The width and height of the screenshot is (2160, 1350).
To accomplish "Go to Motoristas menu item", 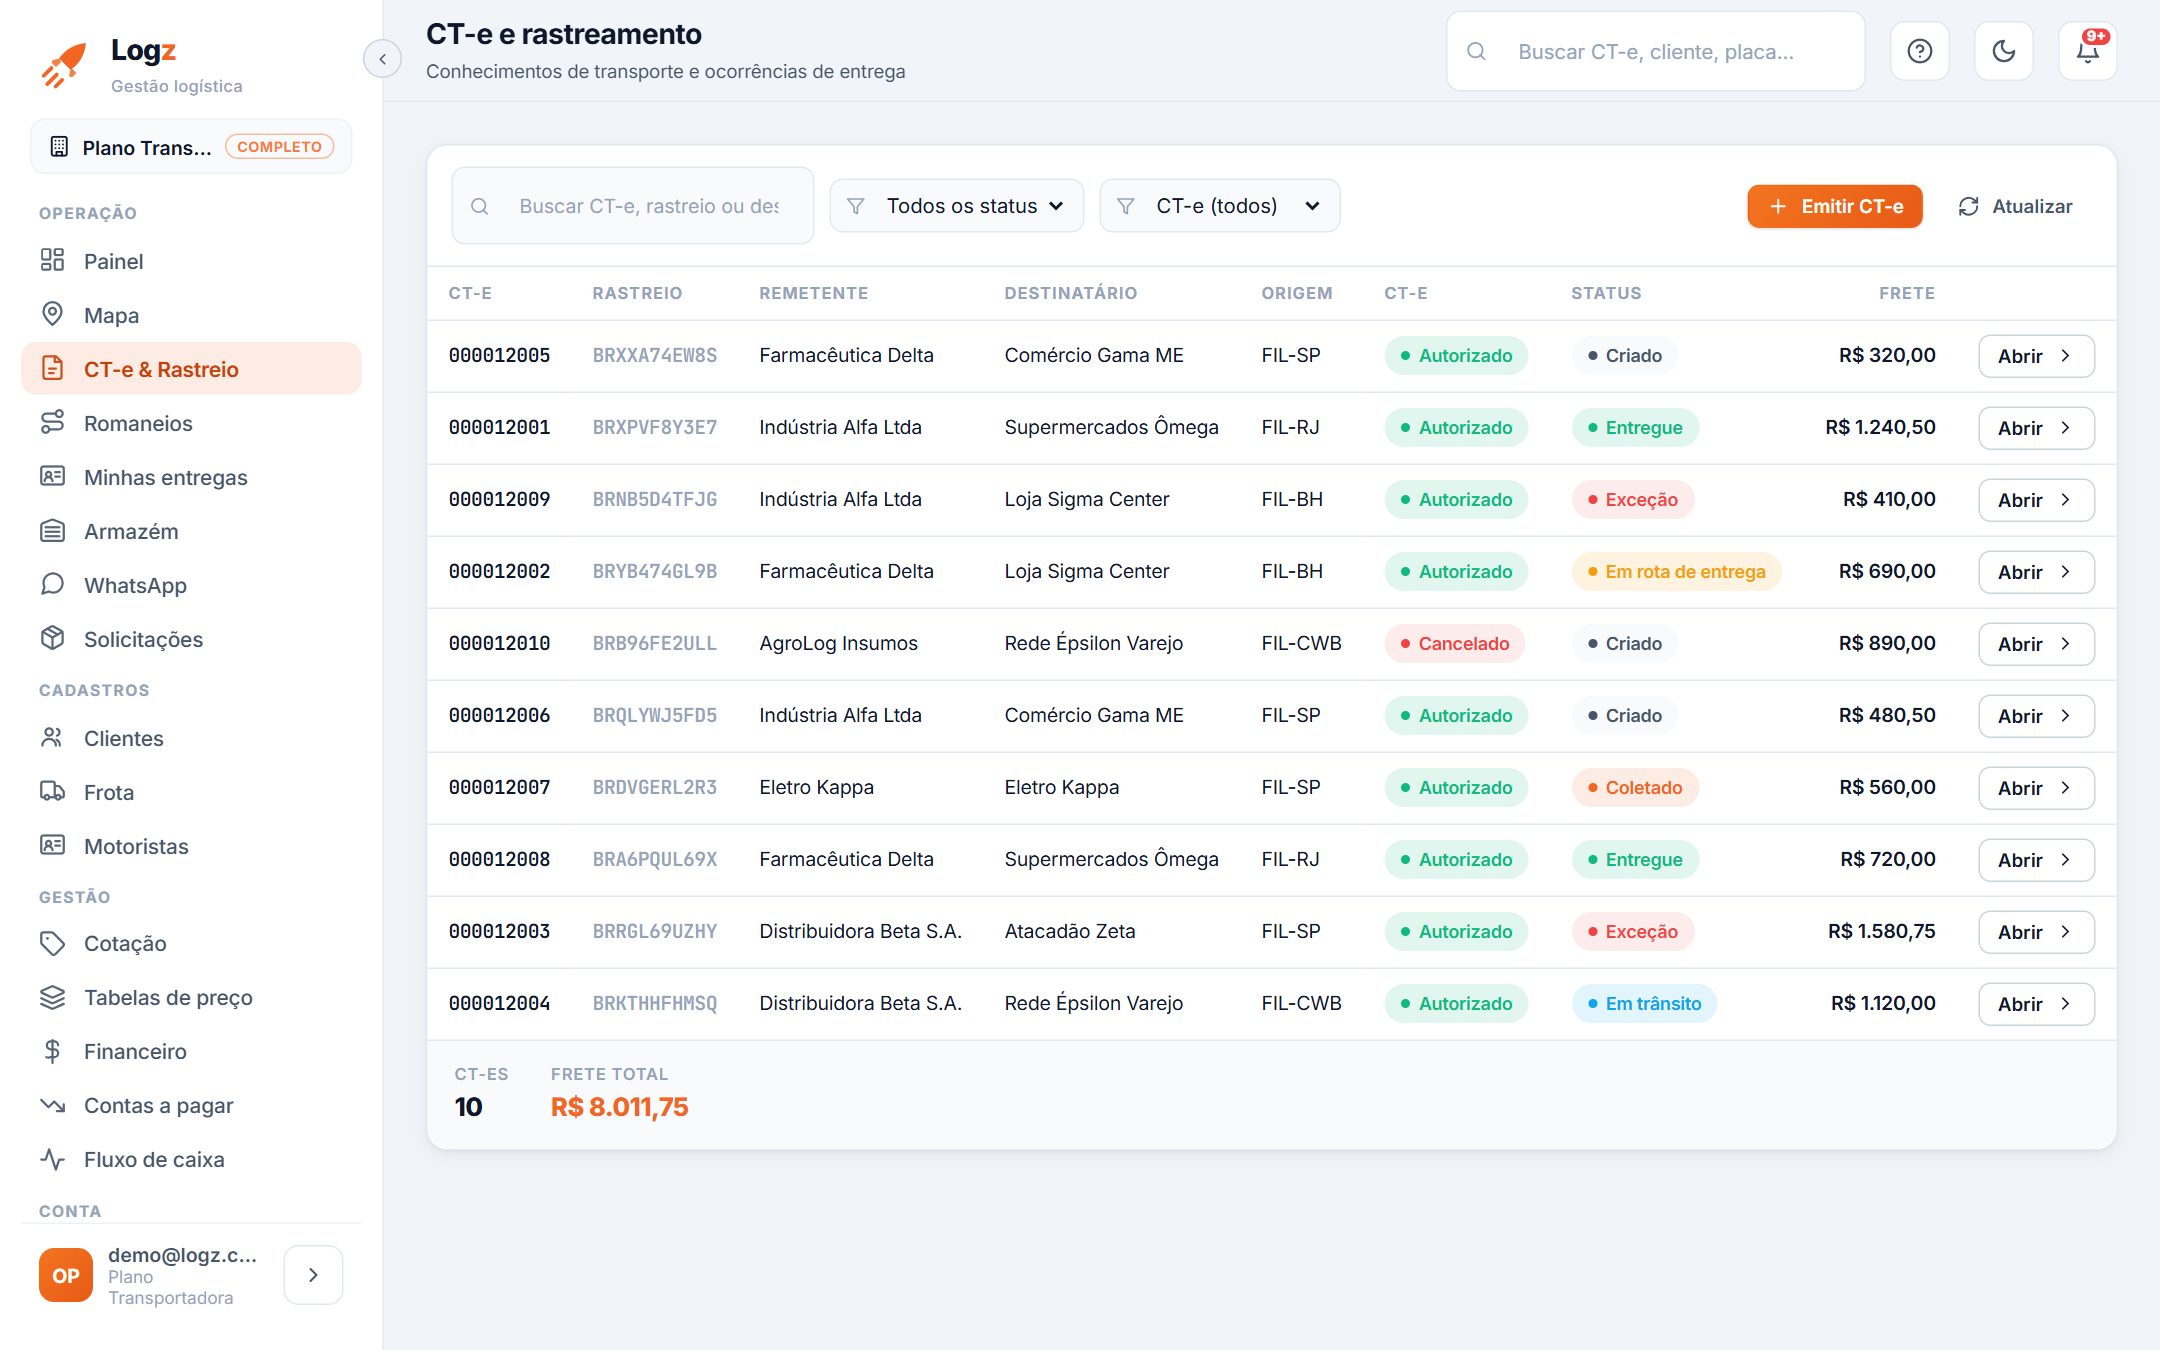I will click(x=191, y=845).
